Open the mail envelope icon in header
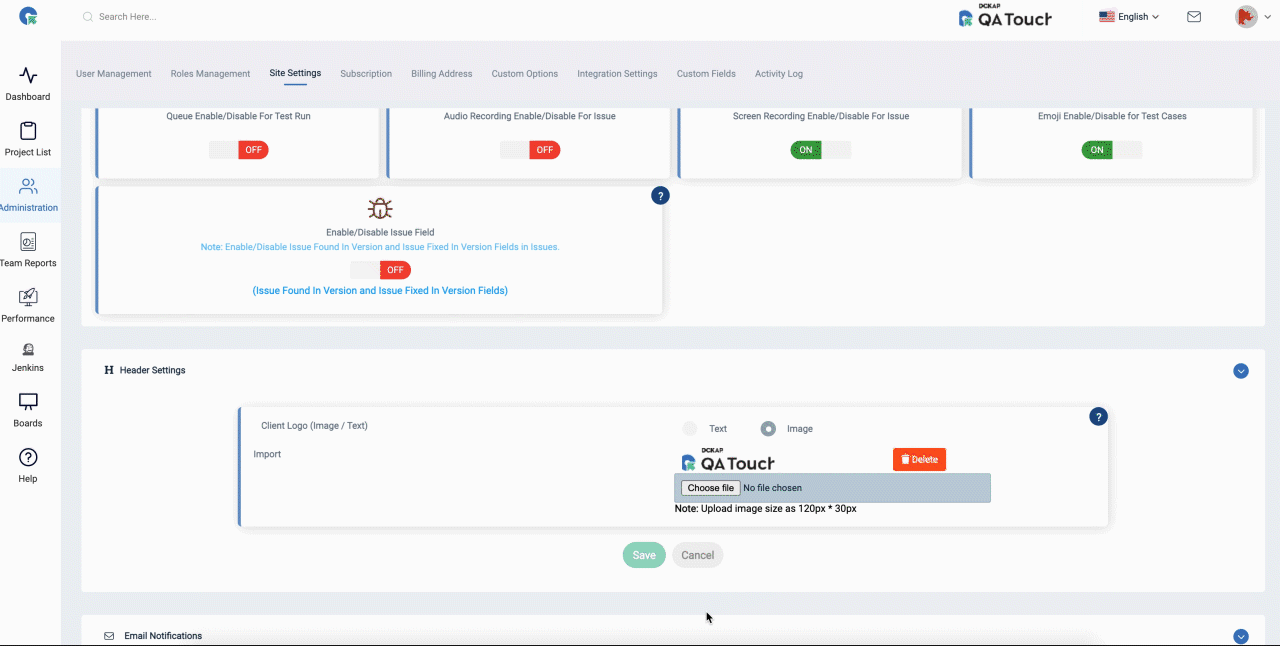1280x646 pixels. click(1194, 17)
